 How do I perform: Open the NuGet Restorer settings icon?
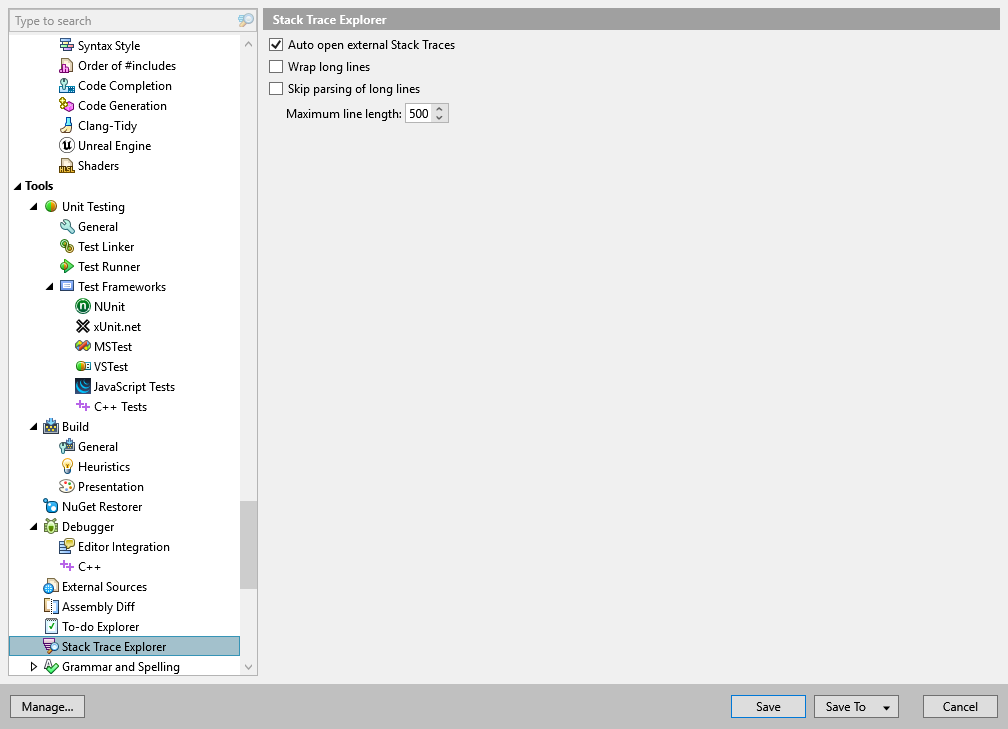(x=51, y=506)
